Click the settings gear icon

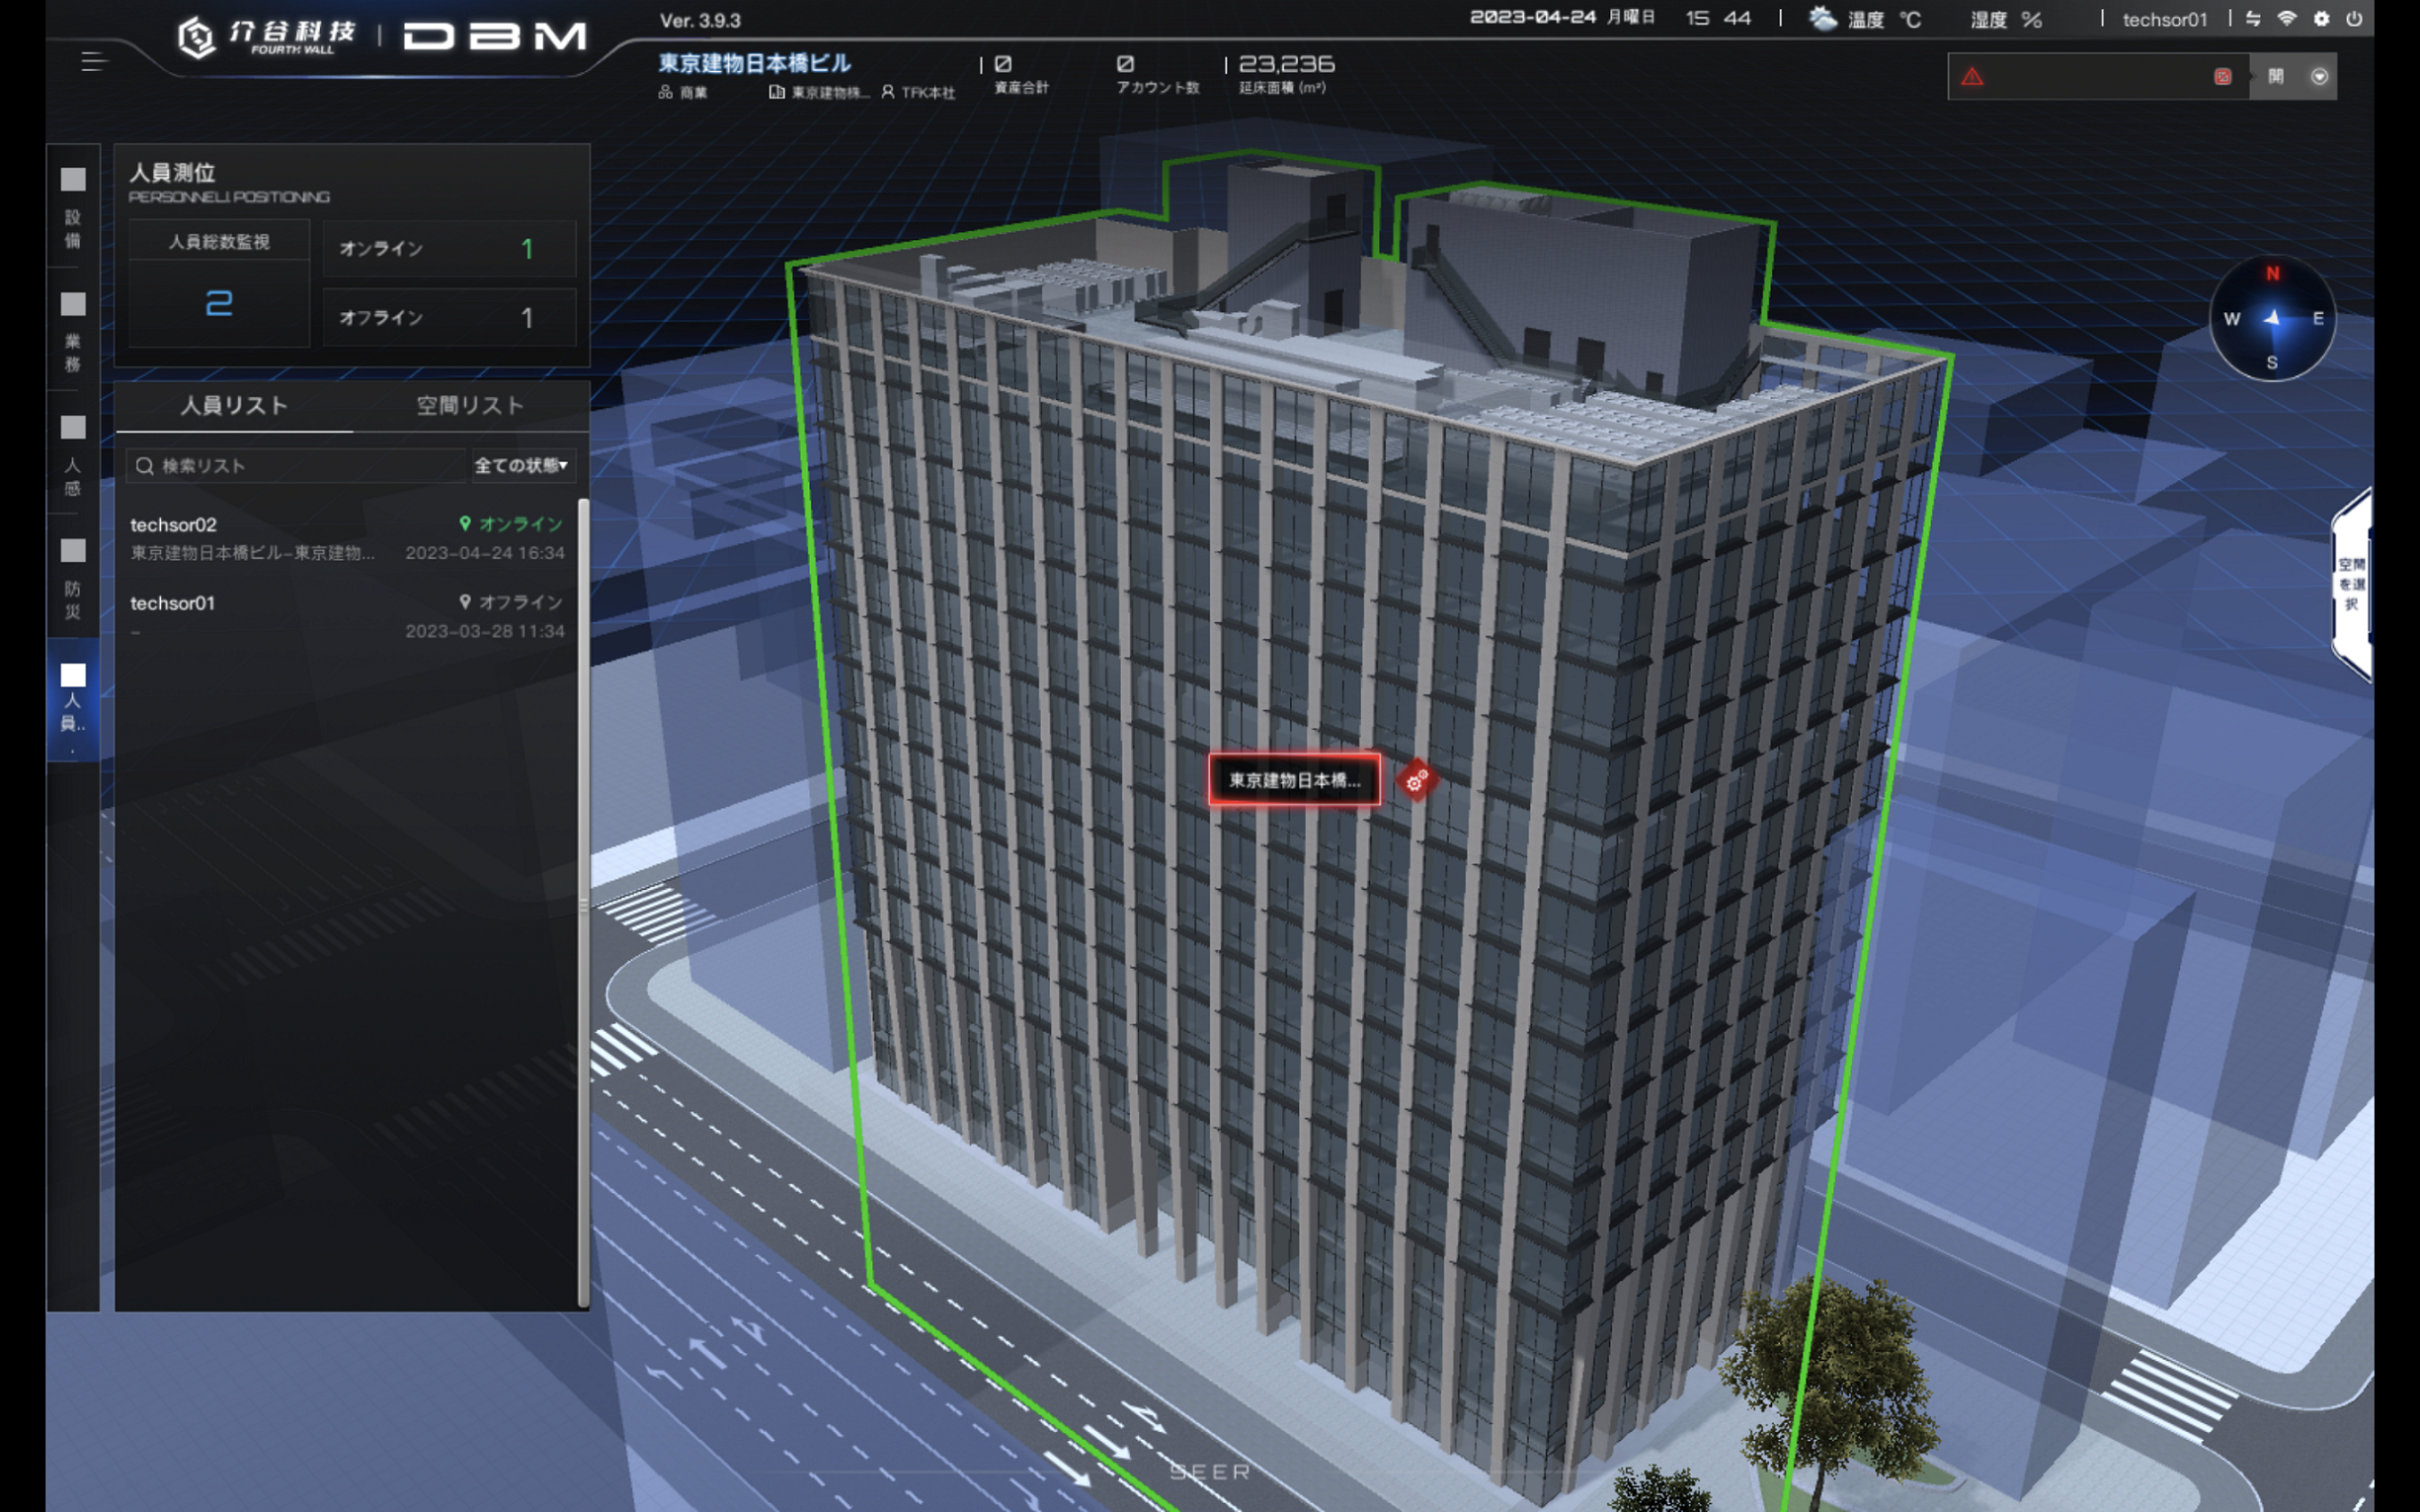[2321, 19]
